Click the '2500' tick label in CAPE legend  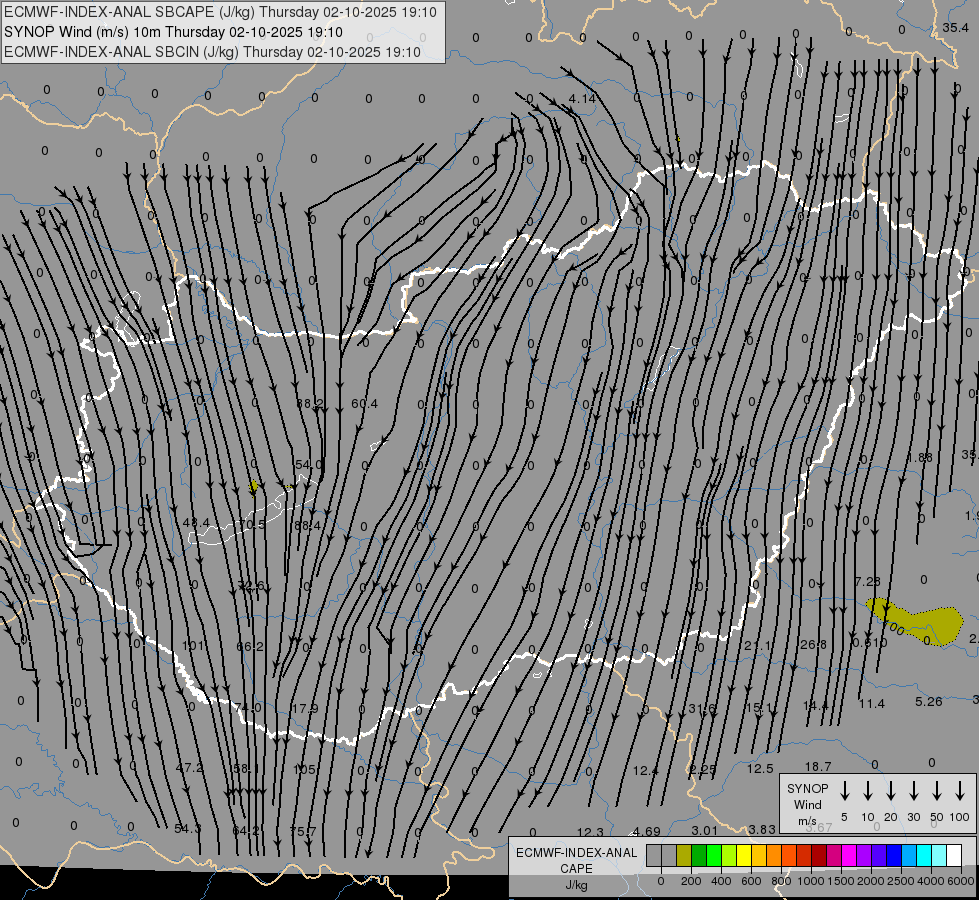[900, 881]
